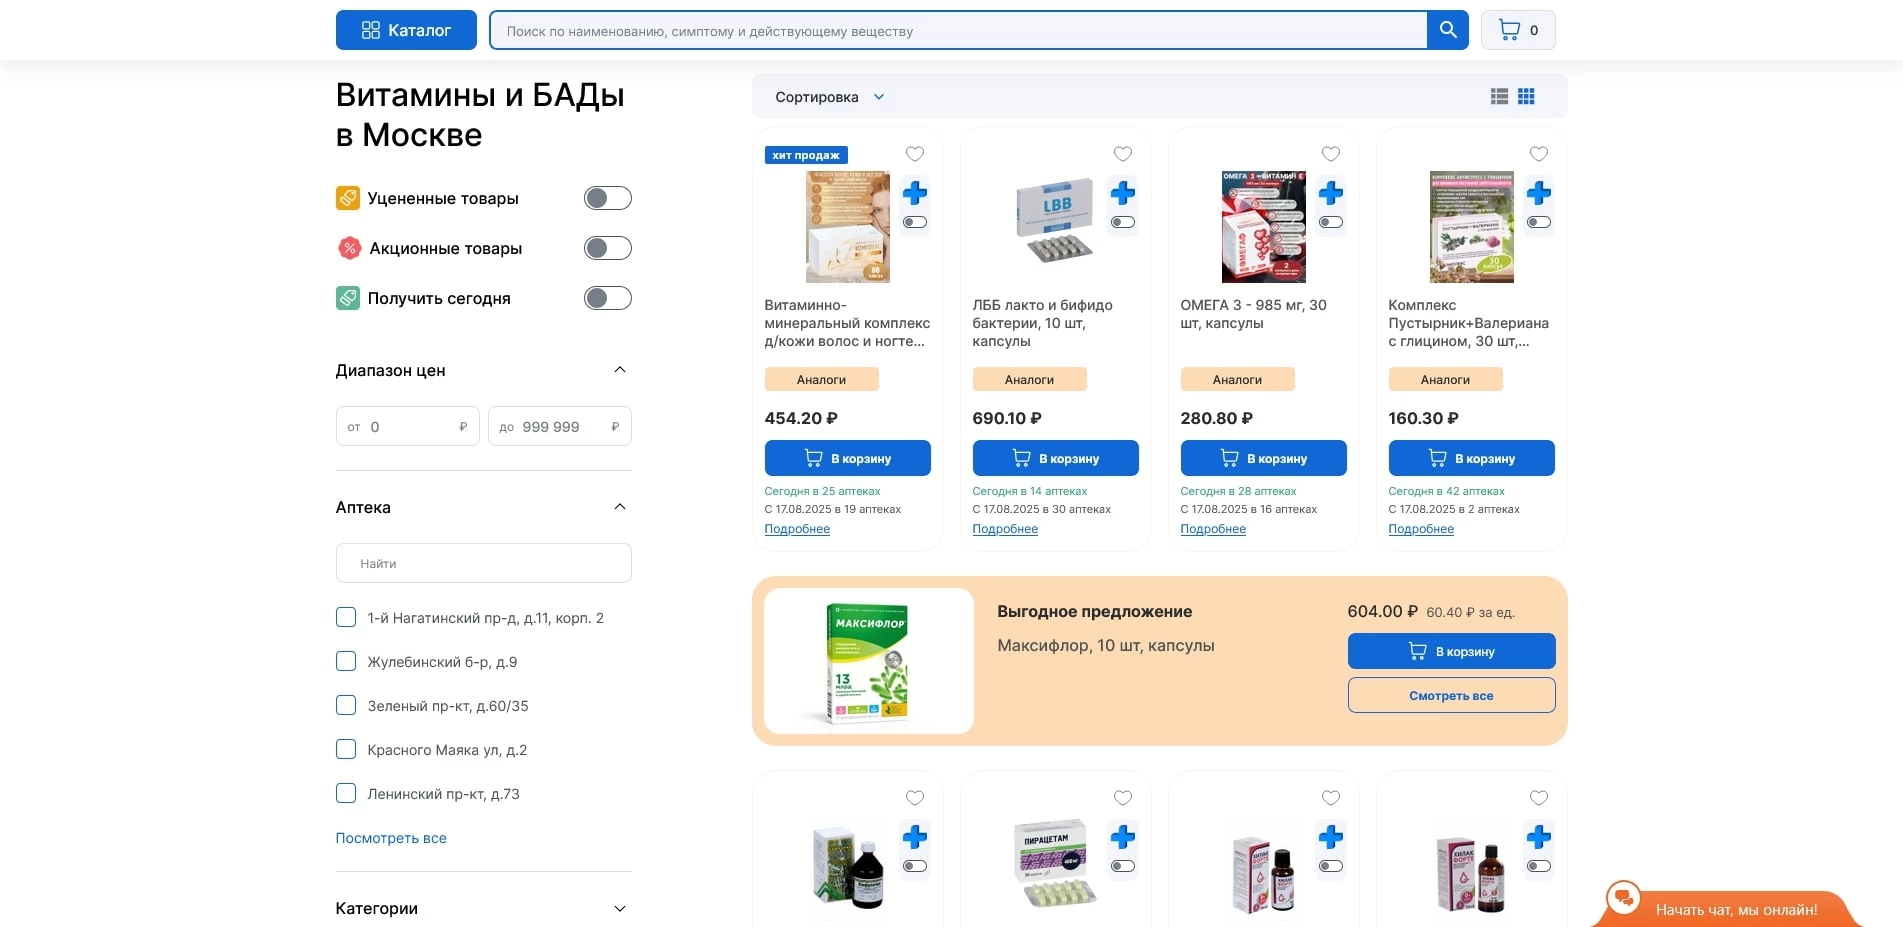This screenshot has height=927, width=1903.
Task: Favorite the Пирацетам product in bottom row
Action: (1122, 797)
